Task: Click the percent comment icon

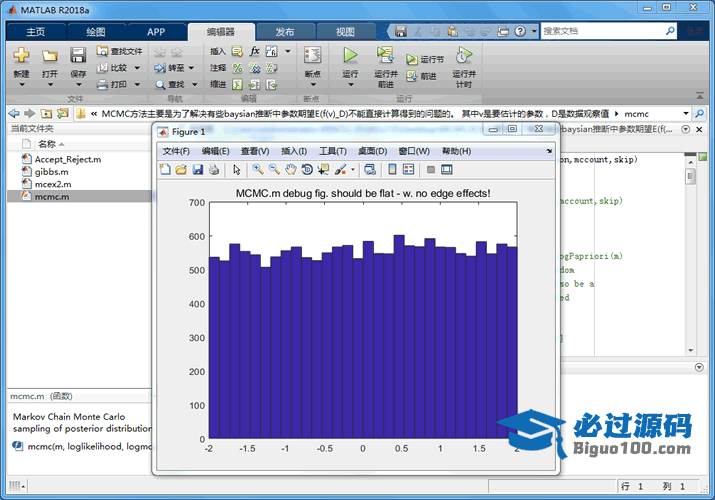Action: (238, 68)
